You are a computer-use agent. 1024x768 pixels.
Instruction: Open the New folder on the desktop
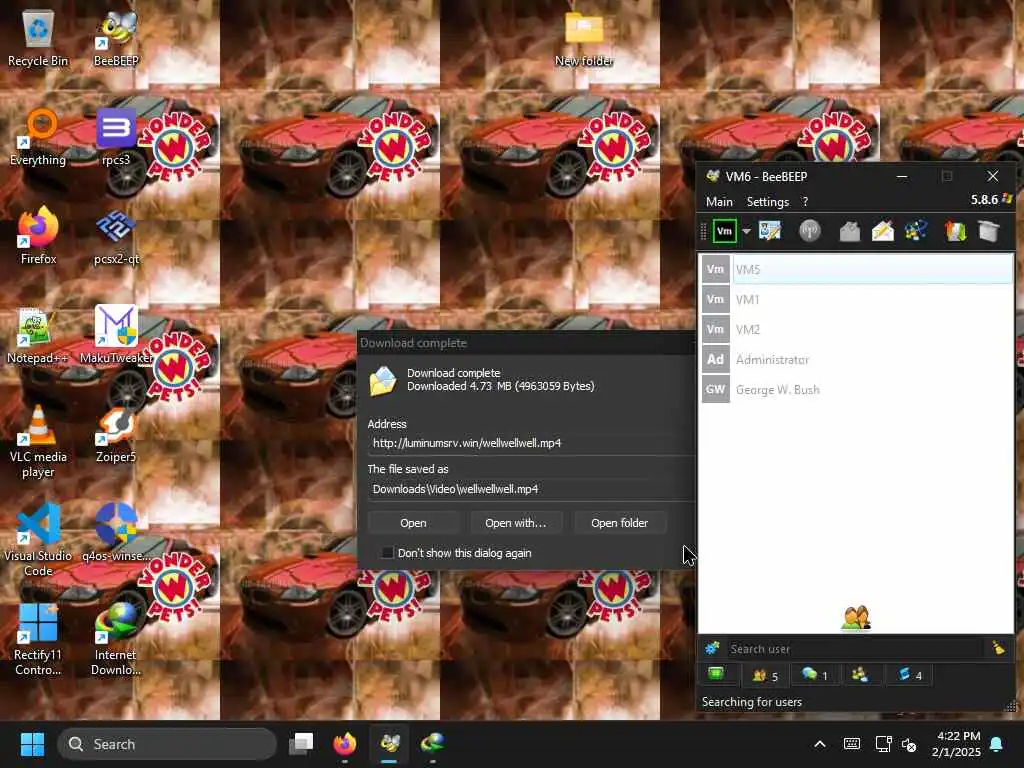point(584,39)
